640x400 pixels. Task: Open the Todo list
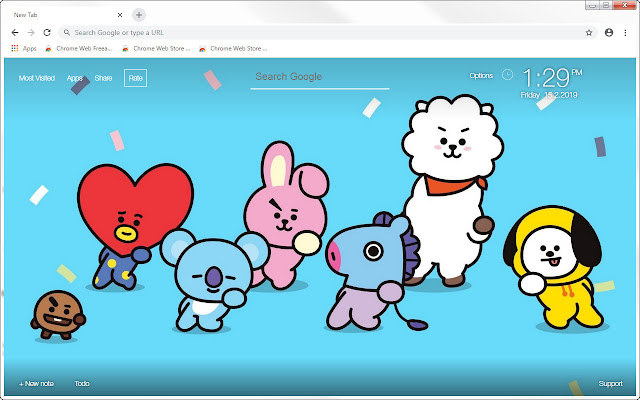coord(82,384)
